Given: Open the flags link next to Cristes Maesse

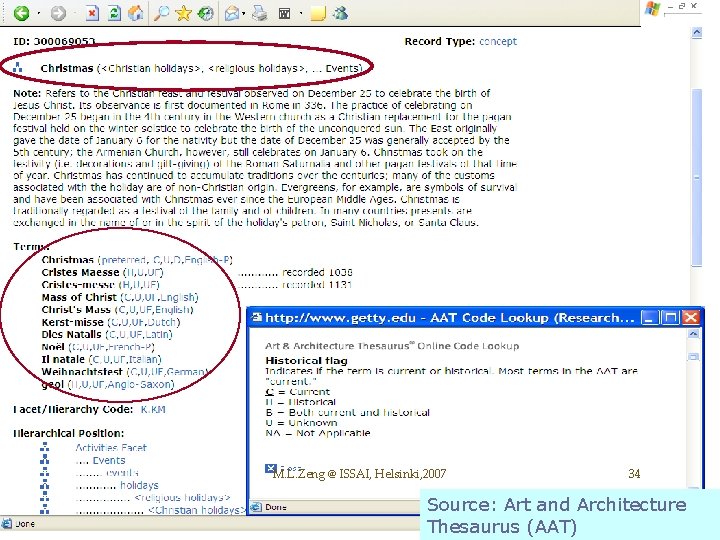Looking at the screenshot, I should 143,272.
